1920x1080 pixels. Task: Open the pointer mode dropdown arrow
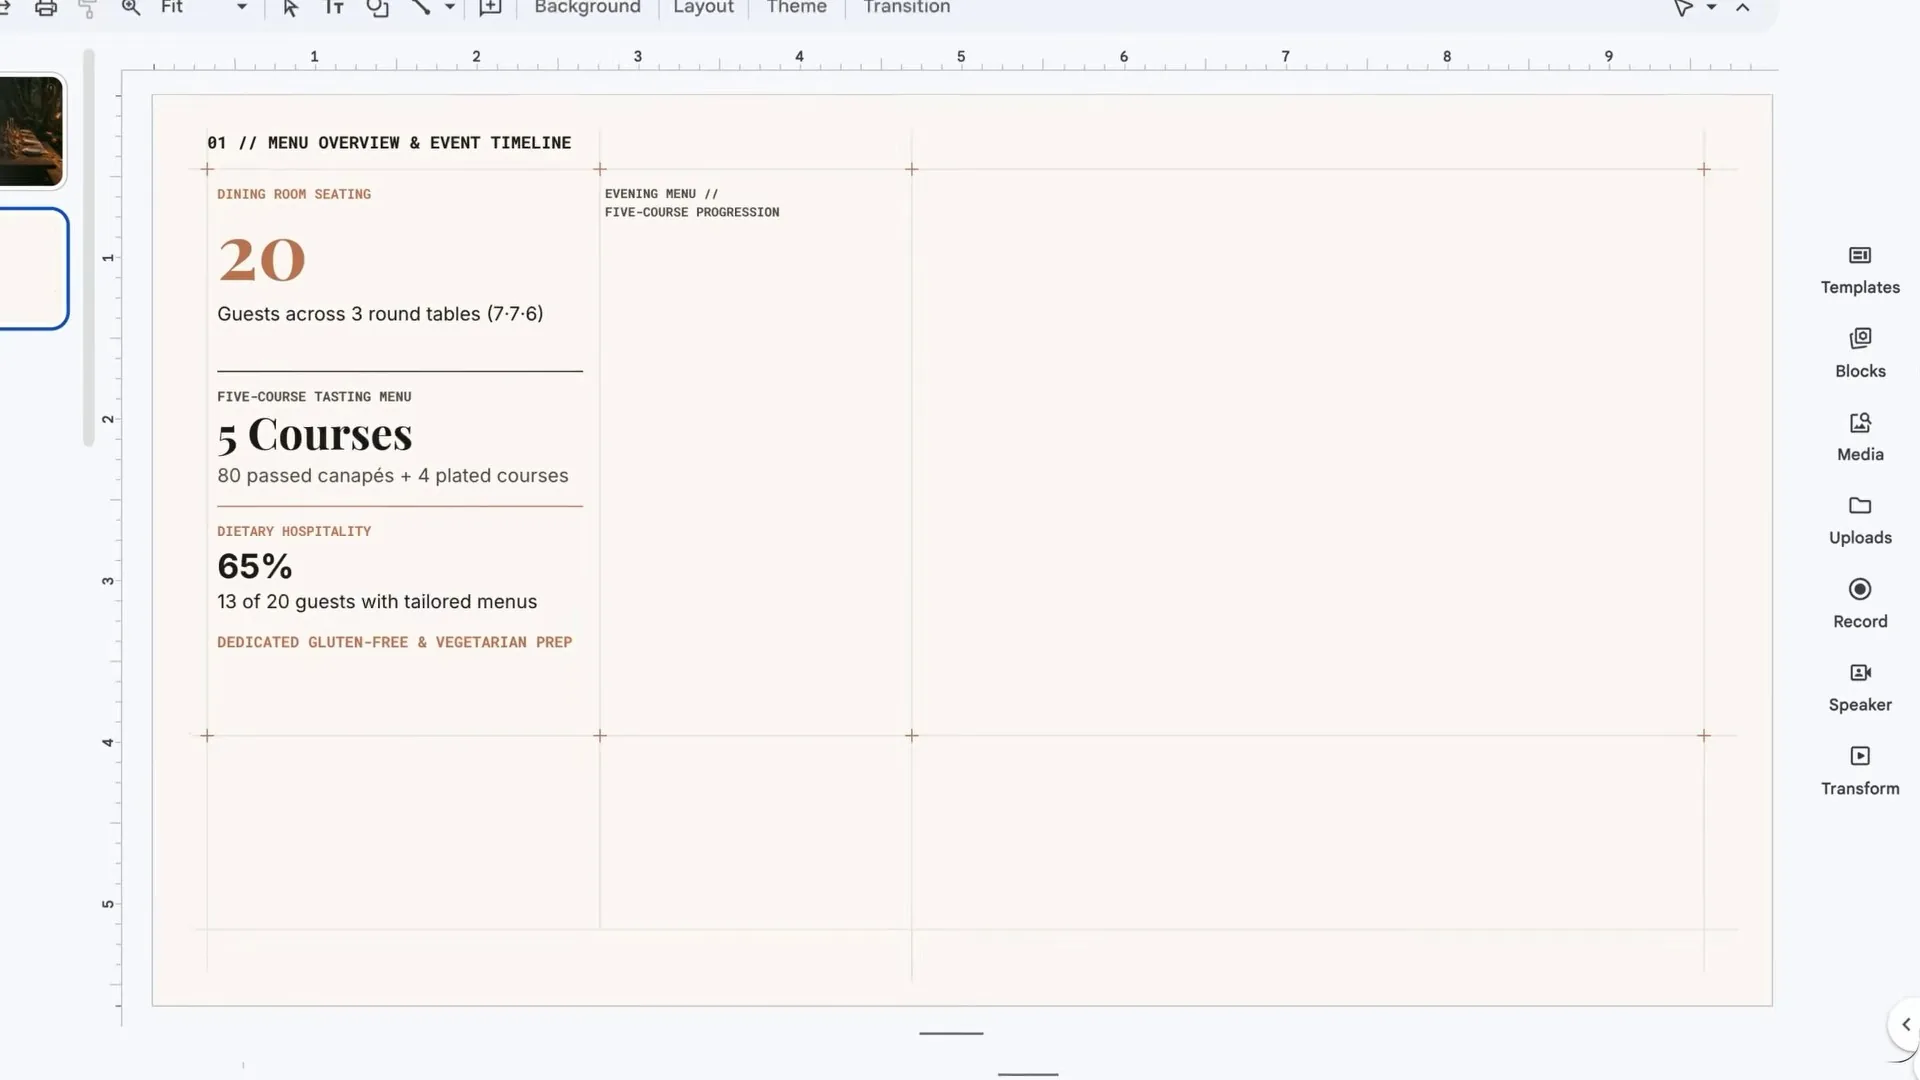(1711, 8)
